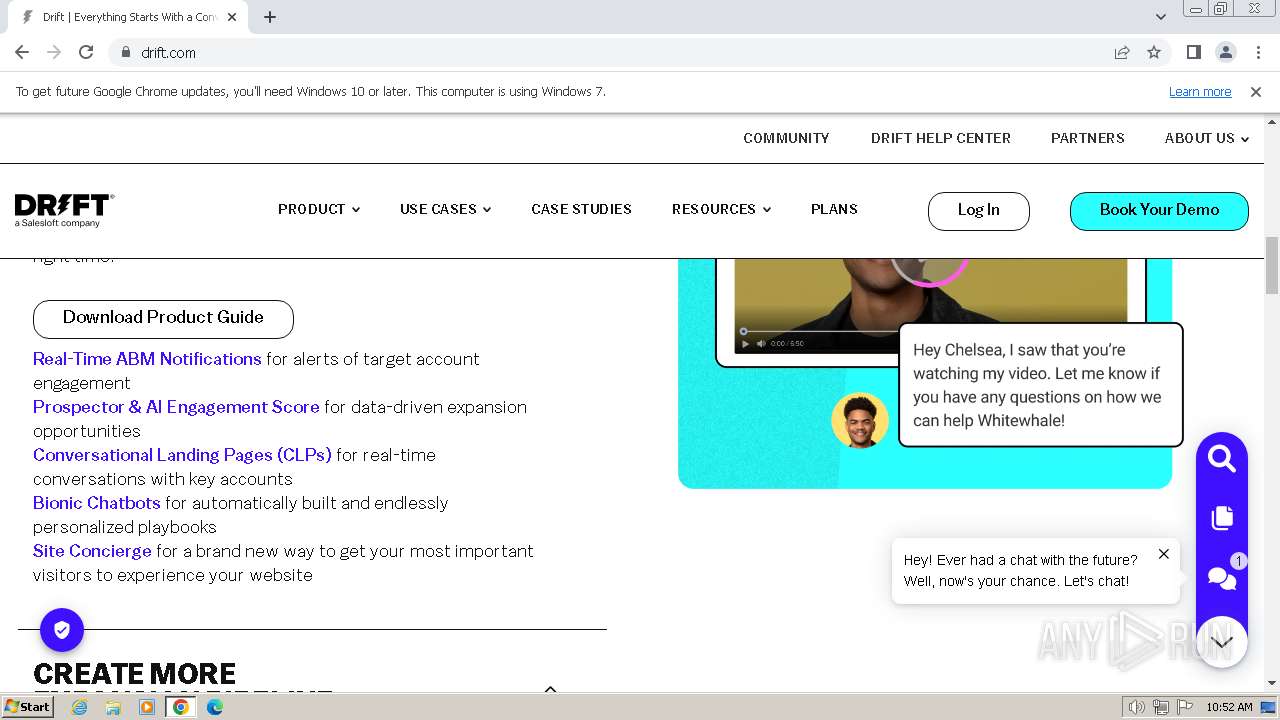Dismiss the Chrome update notification bar
Screen dimensions: 1280x720
(x=1256, y=91)
